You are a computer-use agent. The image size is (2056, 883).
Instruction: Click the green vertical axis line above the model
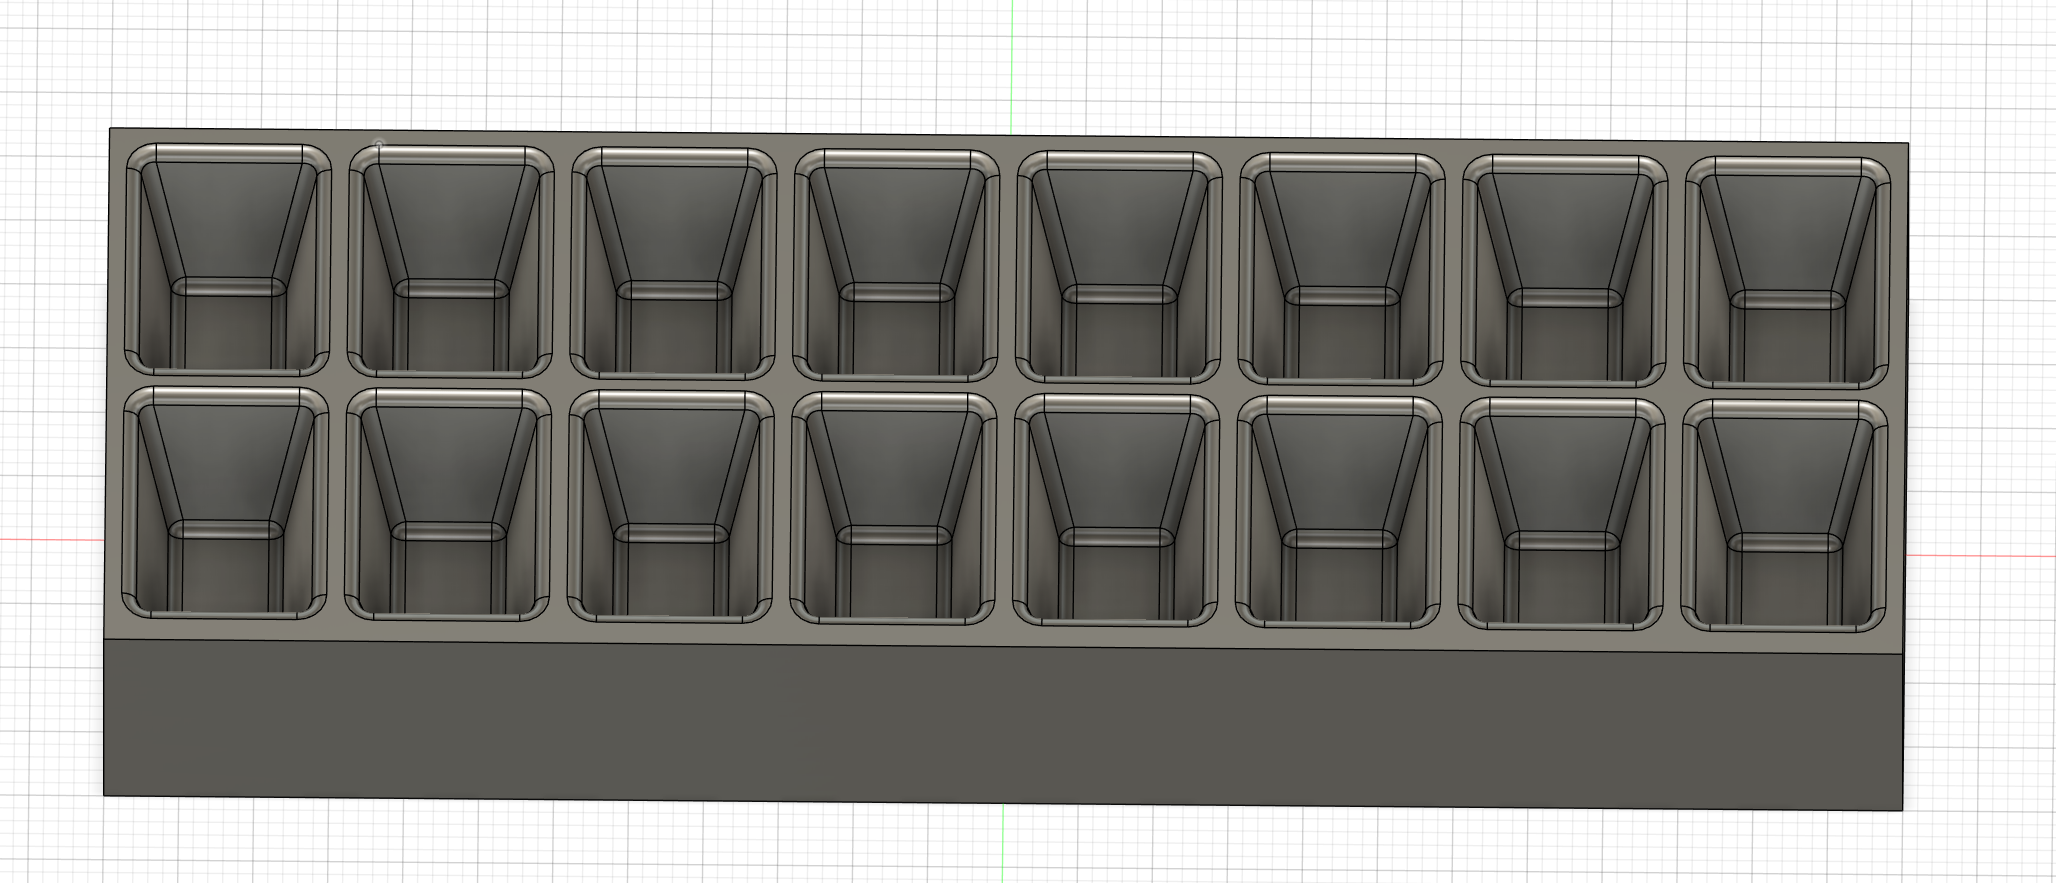point(1012,60)
